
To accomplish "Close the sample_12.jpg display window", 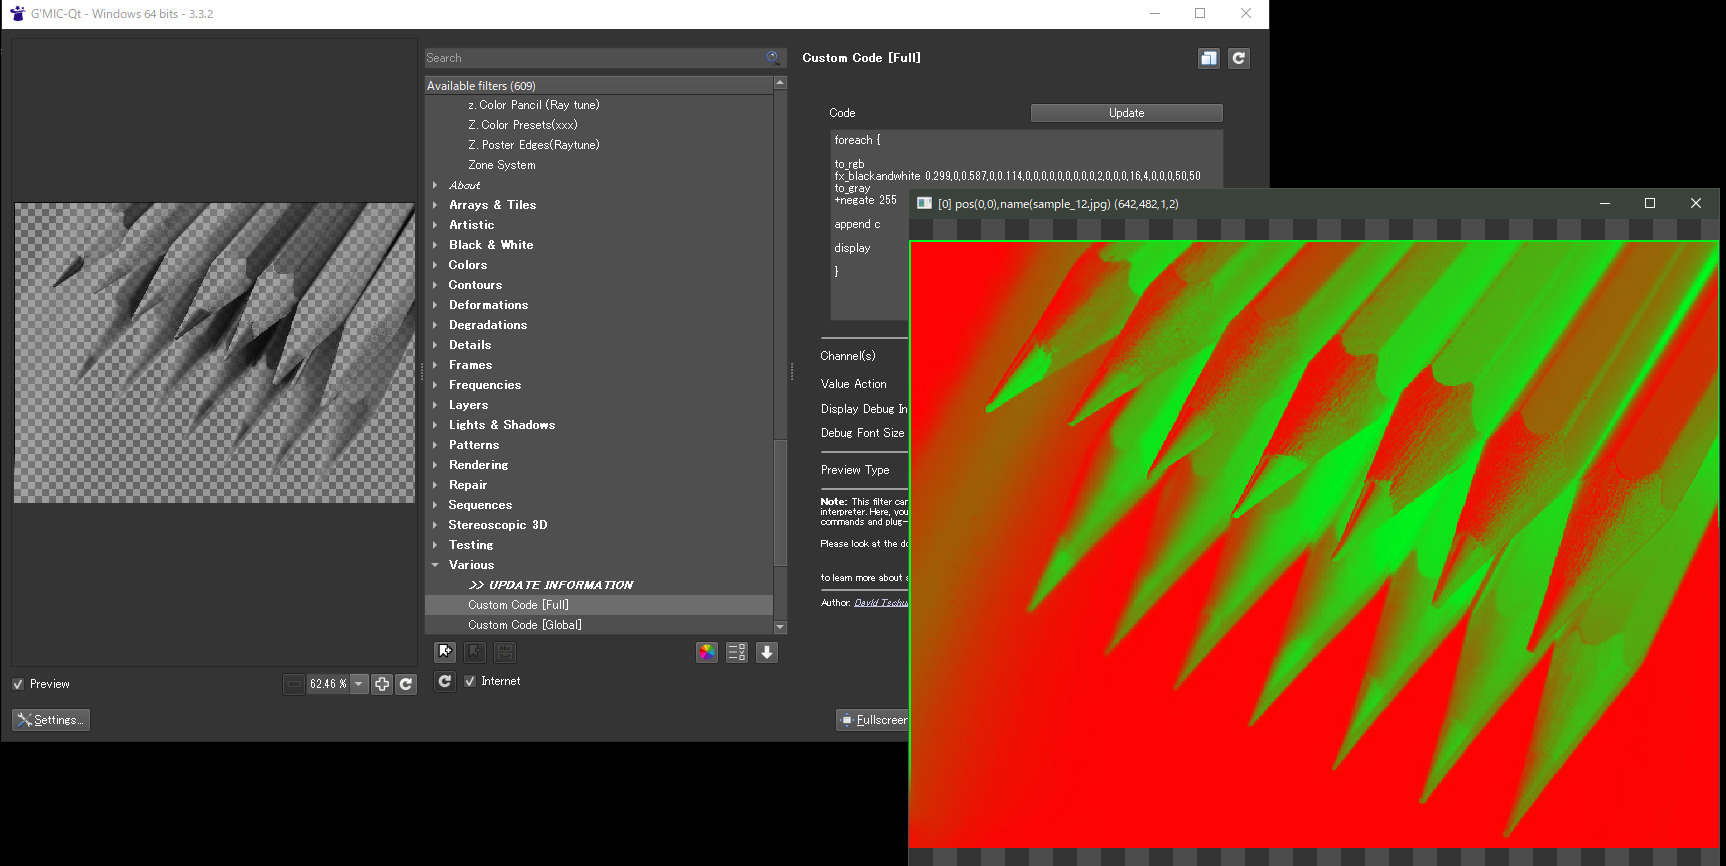I will click(1696, 203).
